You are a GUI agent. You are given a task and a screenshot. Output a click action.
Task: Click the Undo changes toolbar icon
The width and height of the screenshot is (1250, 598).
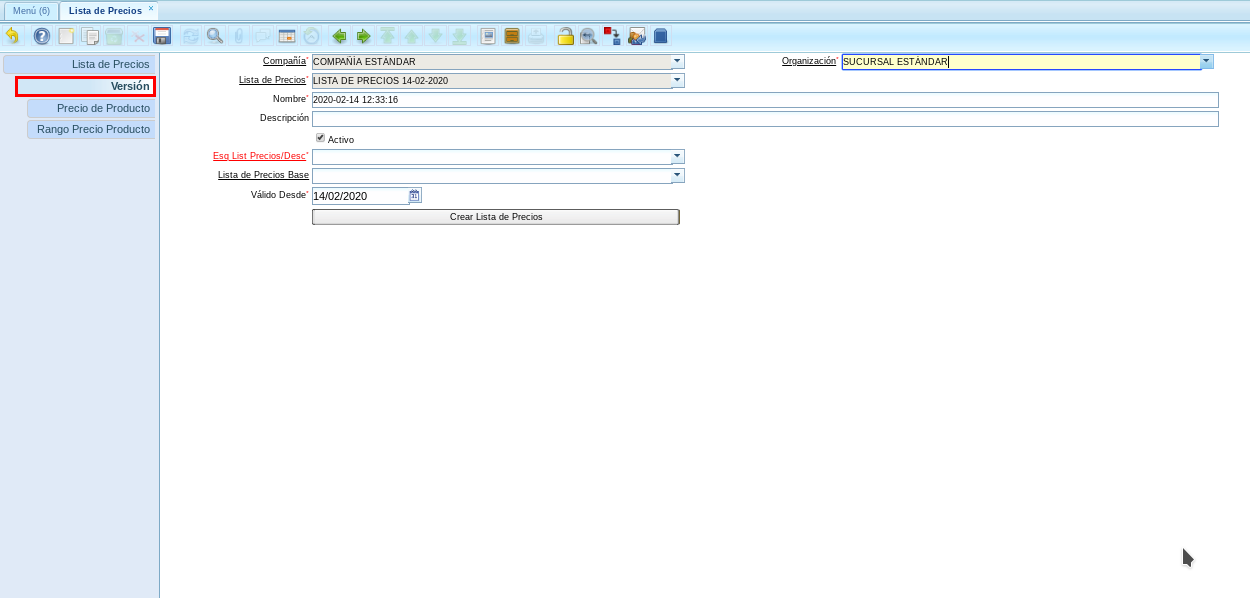coord(12,36)
